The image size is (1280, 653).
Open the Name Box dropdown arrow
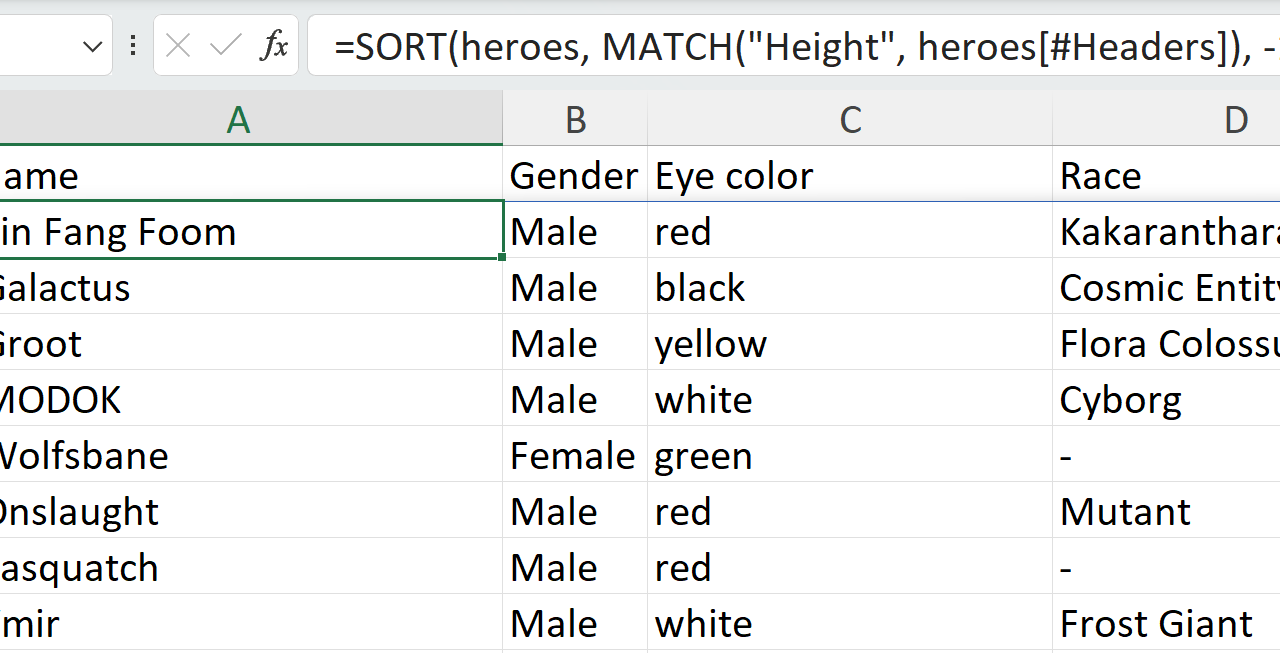click(x=93, y=46)
